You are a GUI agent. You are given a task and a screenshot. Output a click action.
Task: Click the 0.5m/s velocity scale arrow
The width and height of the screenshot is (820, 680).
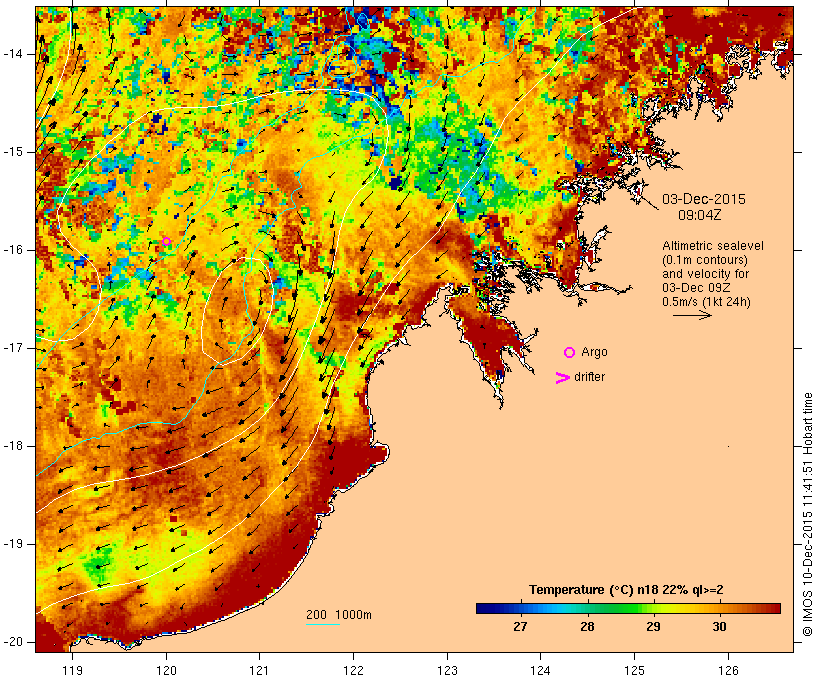click(692, 315)
